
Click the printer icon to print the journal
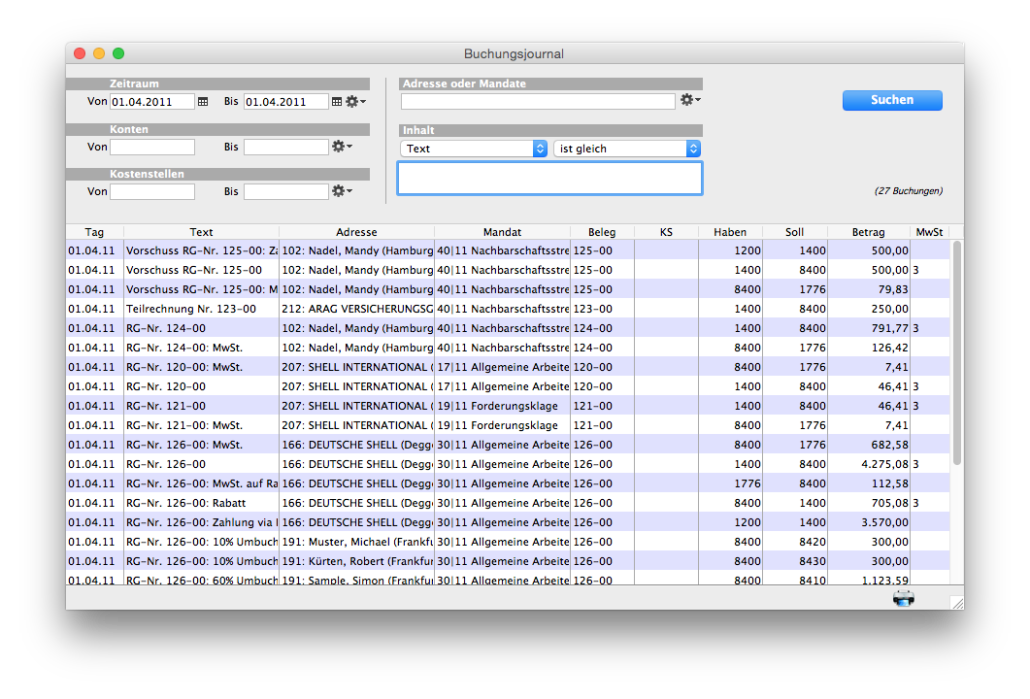(903, 596)
